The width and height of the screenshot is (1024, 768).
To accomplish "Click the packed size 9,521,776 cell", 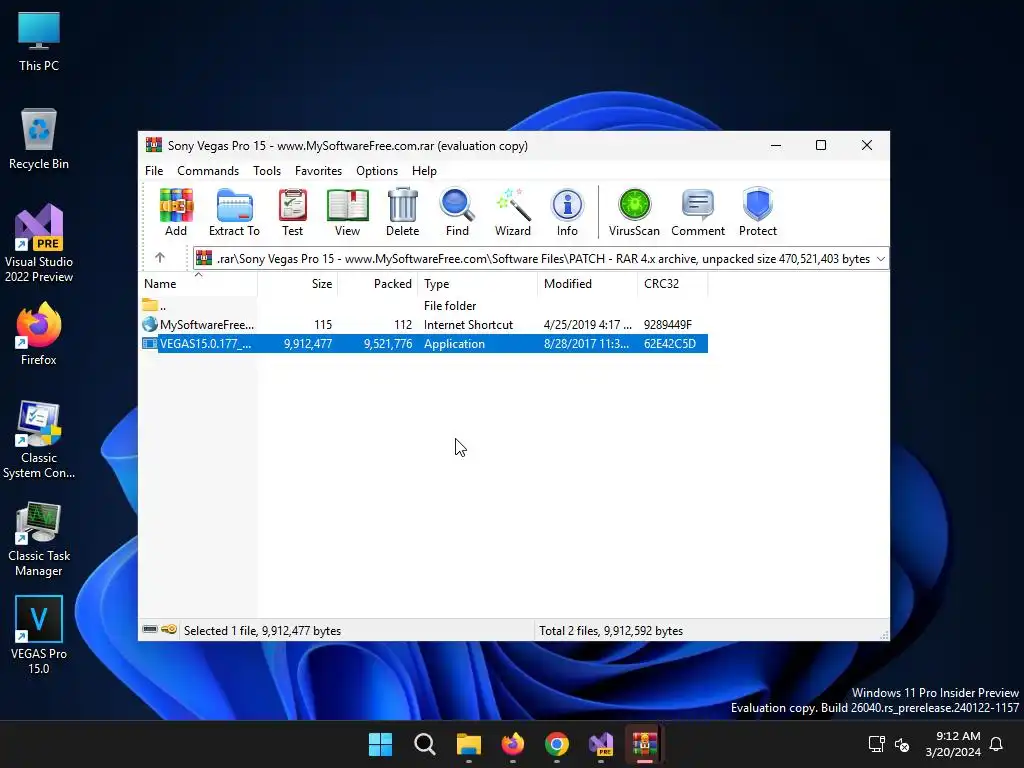I will [388, 344].
